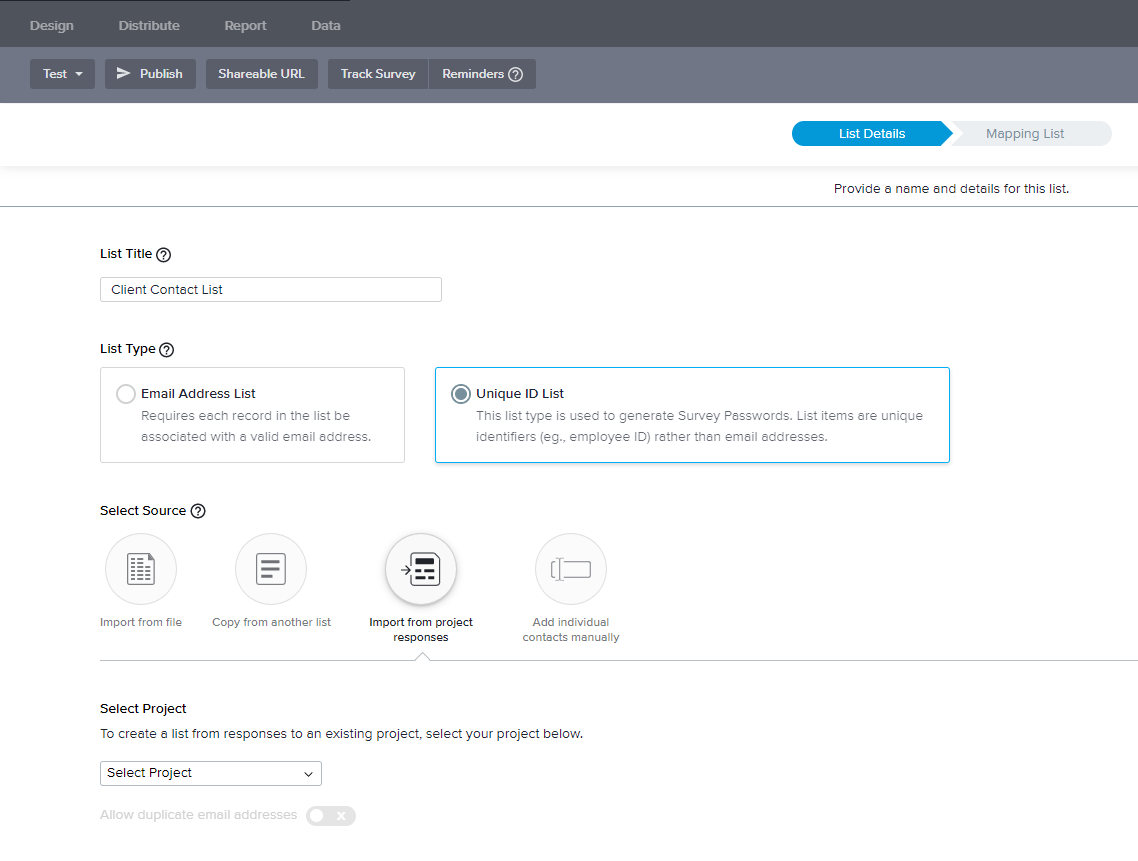The image size is (1138, 861).
Task: Open the List Title help icon
Action: tap(164, 255)
